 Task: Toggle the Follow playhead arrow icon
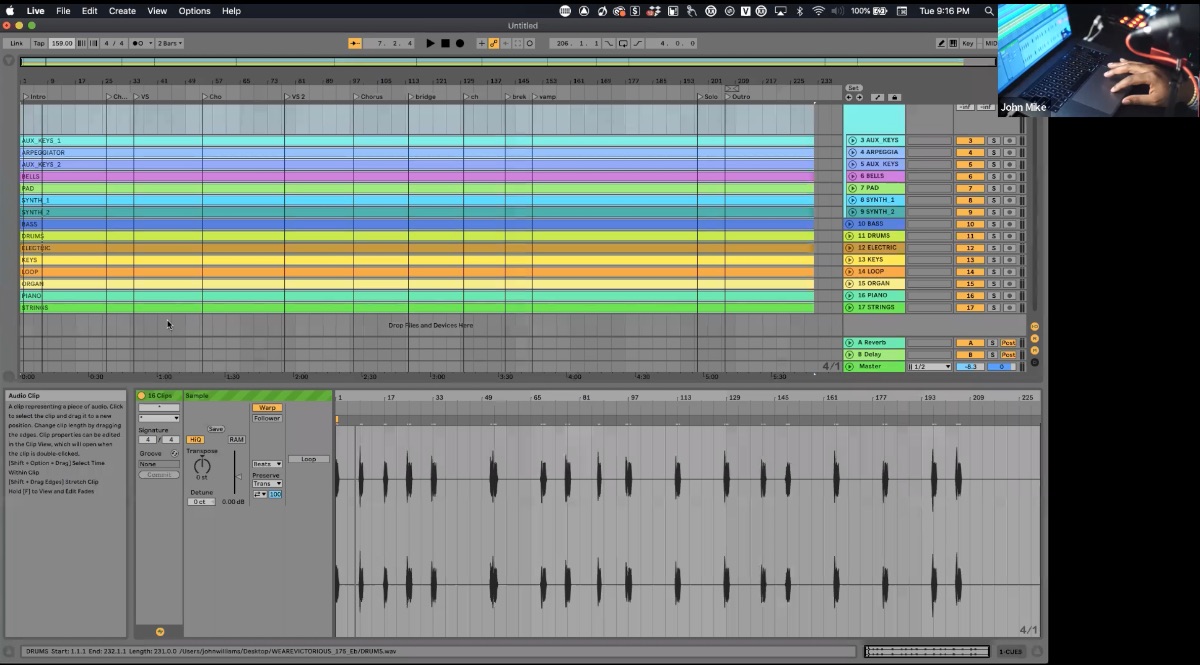(x=355, y=43)
